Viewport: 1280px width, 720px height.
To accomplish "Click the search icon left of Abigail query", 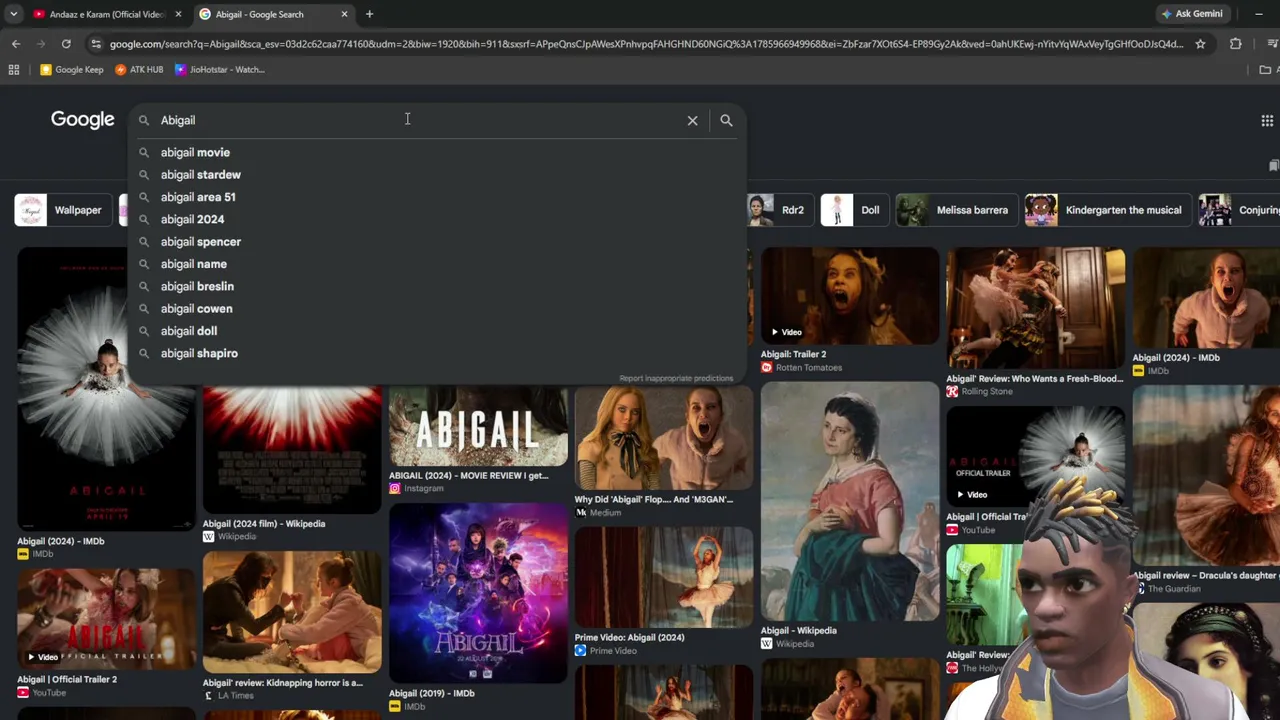I will tap(143, 120).
